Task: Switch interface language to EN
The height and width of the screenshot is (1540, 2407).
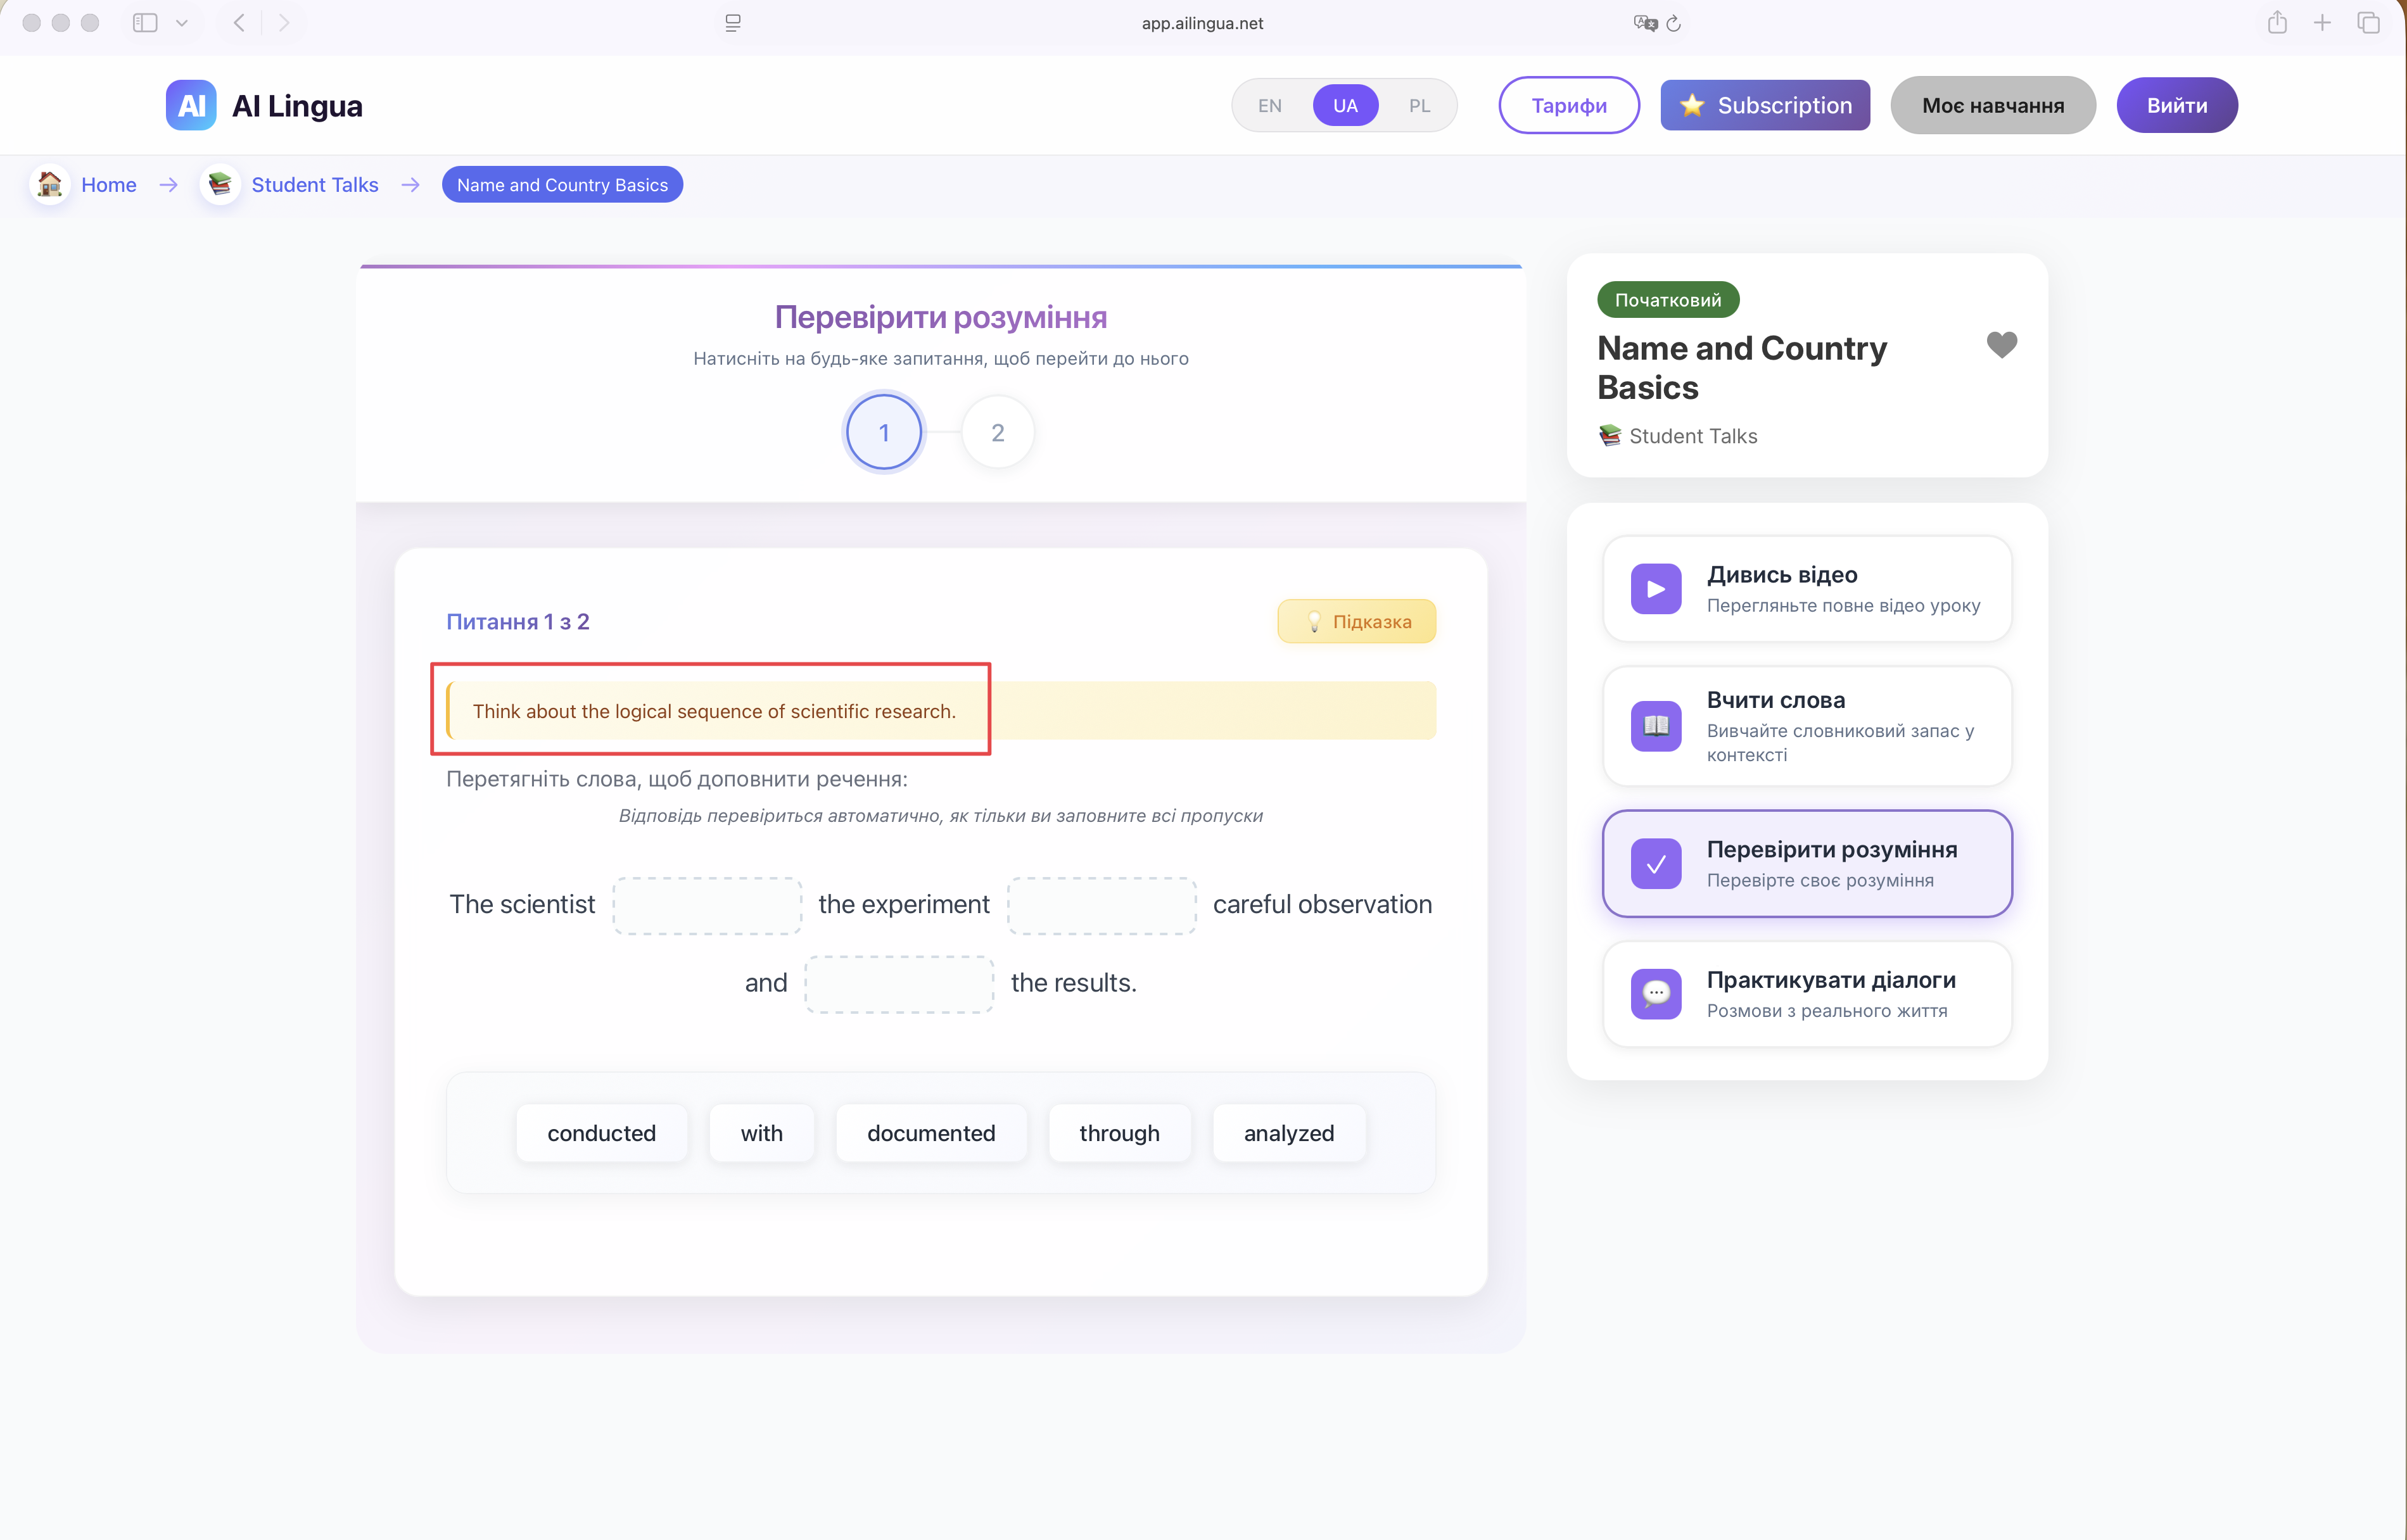Action: point(1270,105)
